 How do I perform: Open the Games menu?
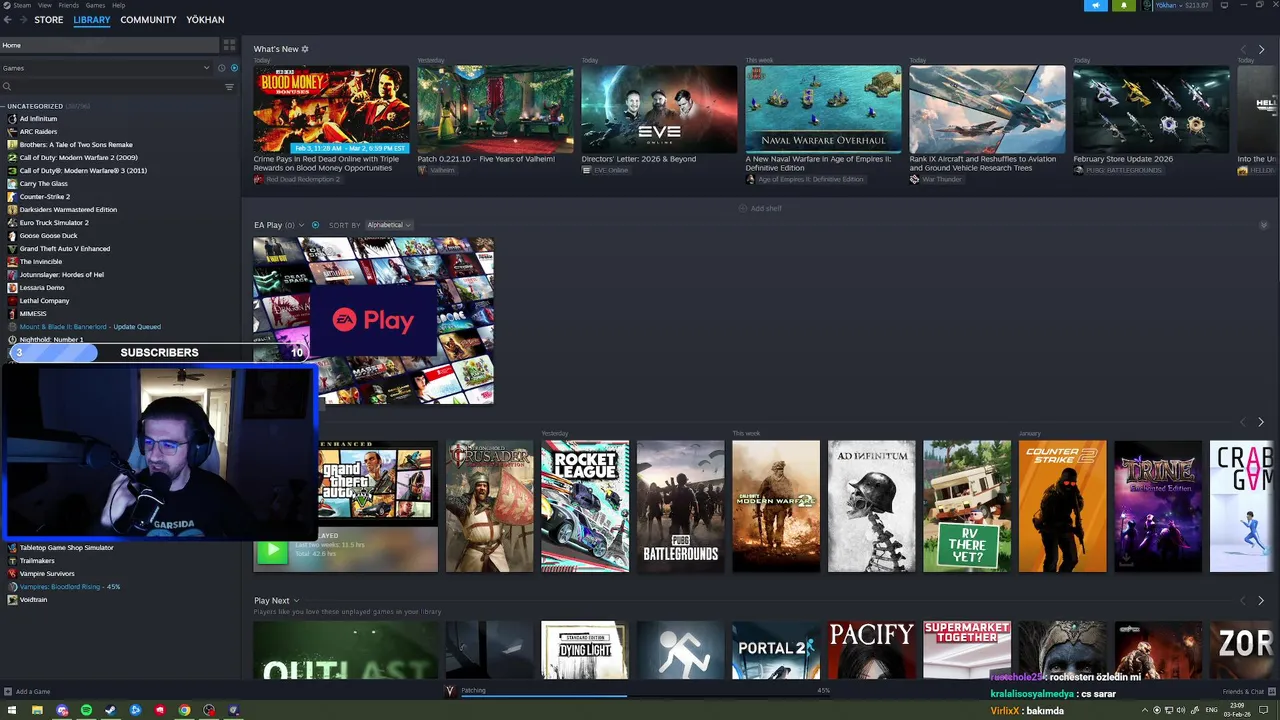[x=96, y=5]
